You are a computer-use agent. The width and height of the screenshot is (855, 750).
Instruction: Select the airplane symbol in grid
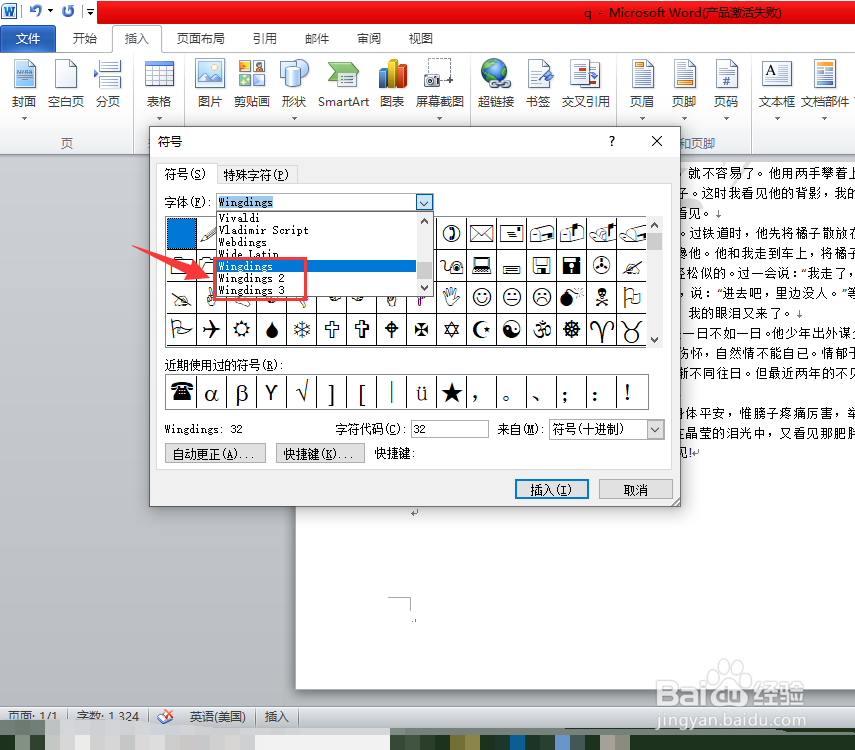[x=211, y=329]
